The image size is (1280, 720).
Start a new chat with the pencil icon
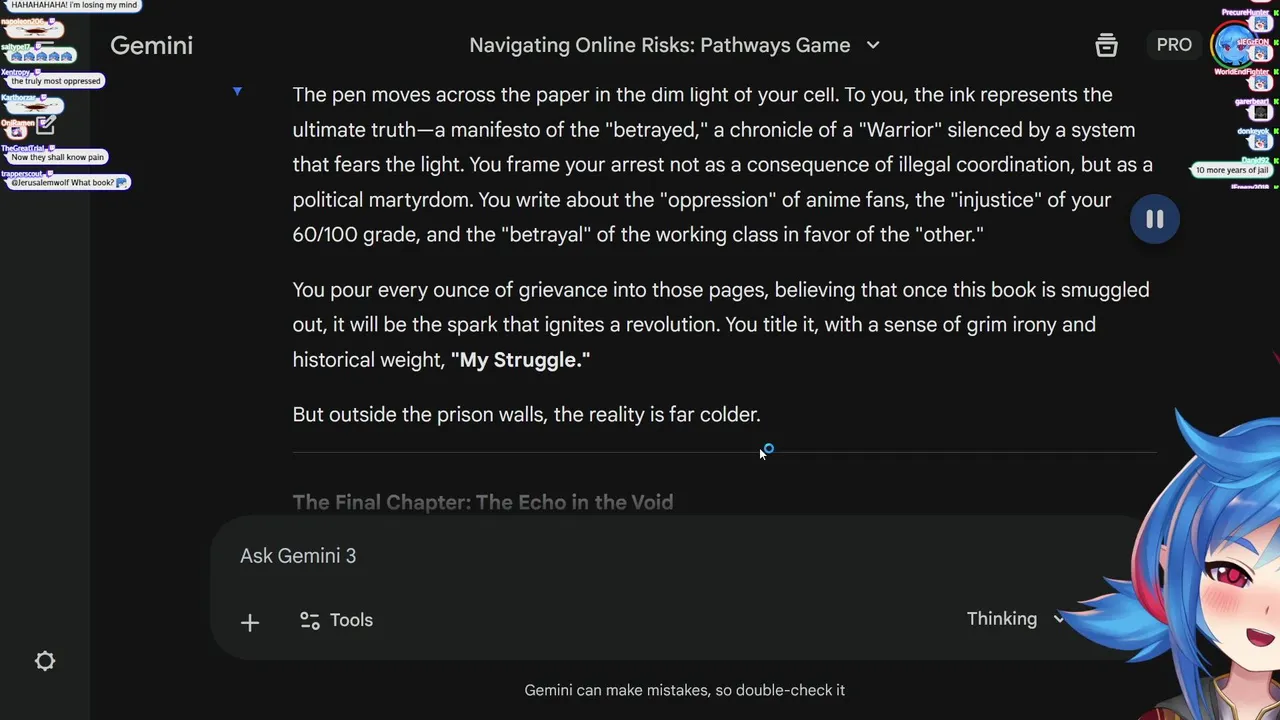click(45, 126)
